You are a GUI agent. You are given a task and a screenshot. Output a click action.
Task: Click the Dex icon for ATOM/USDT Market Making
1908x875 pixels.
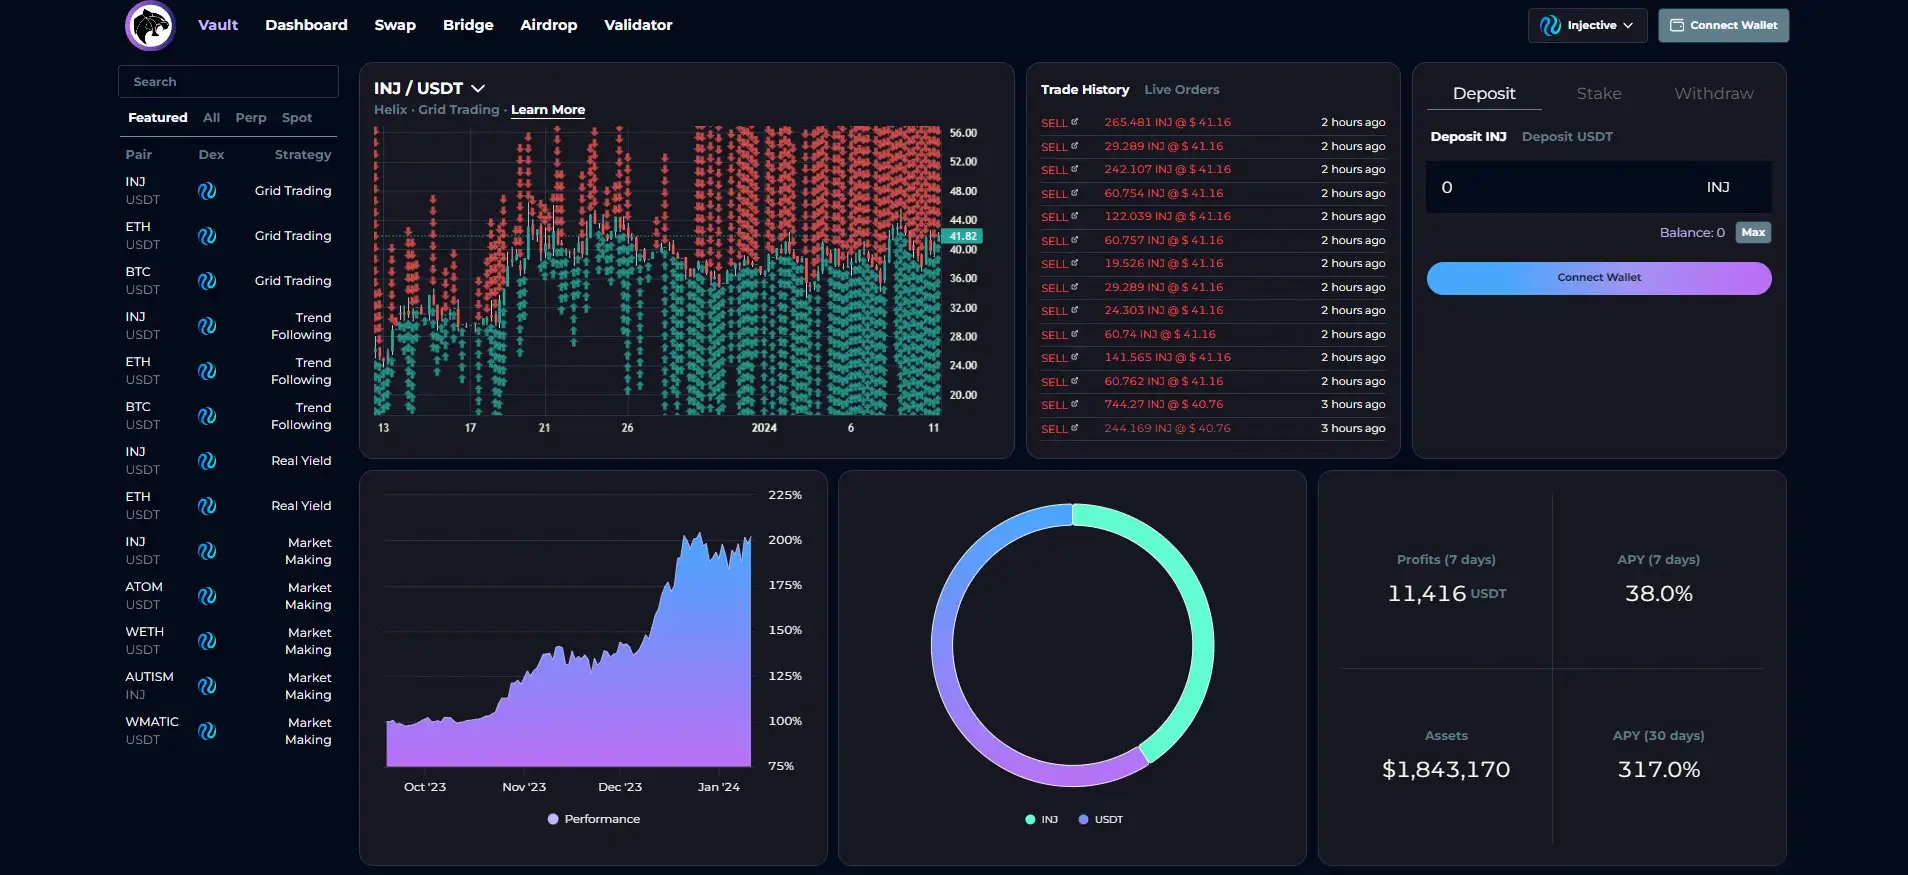click(207, 596)
